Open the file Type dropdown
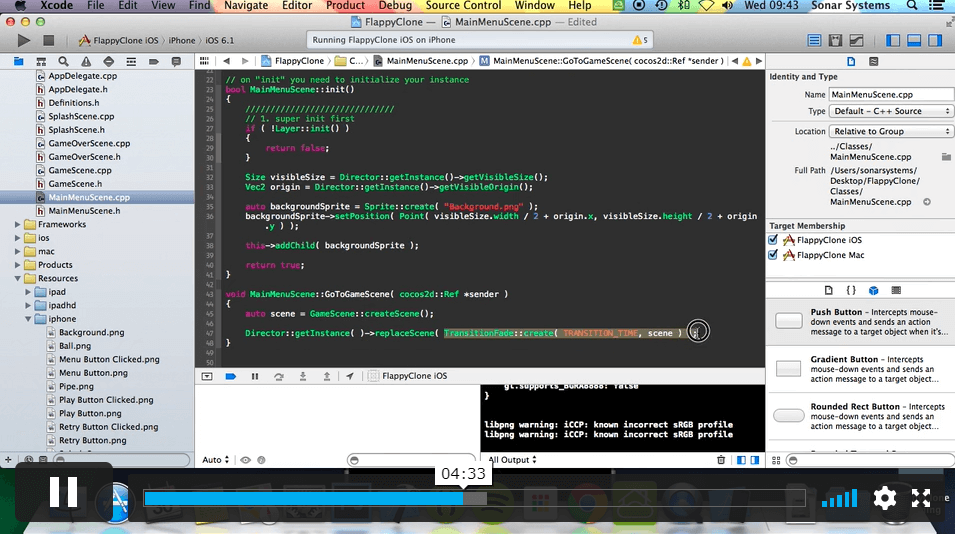 coord(891,111)
